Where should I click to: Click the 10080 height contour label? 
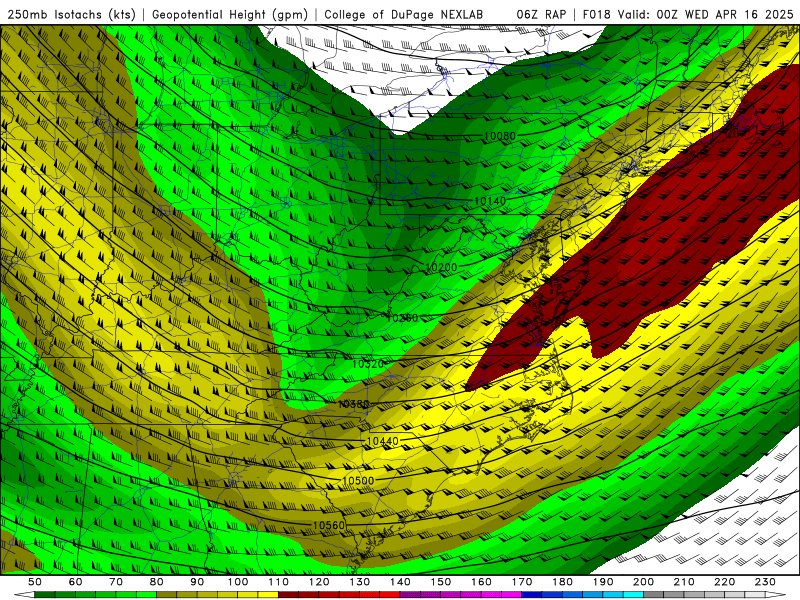click(499, 136)
